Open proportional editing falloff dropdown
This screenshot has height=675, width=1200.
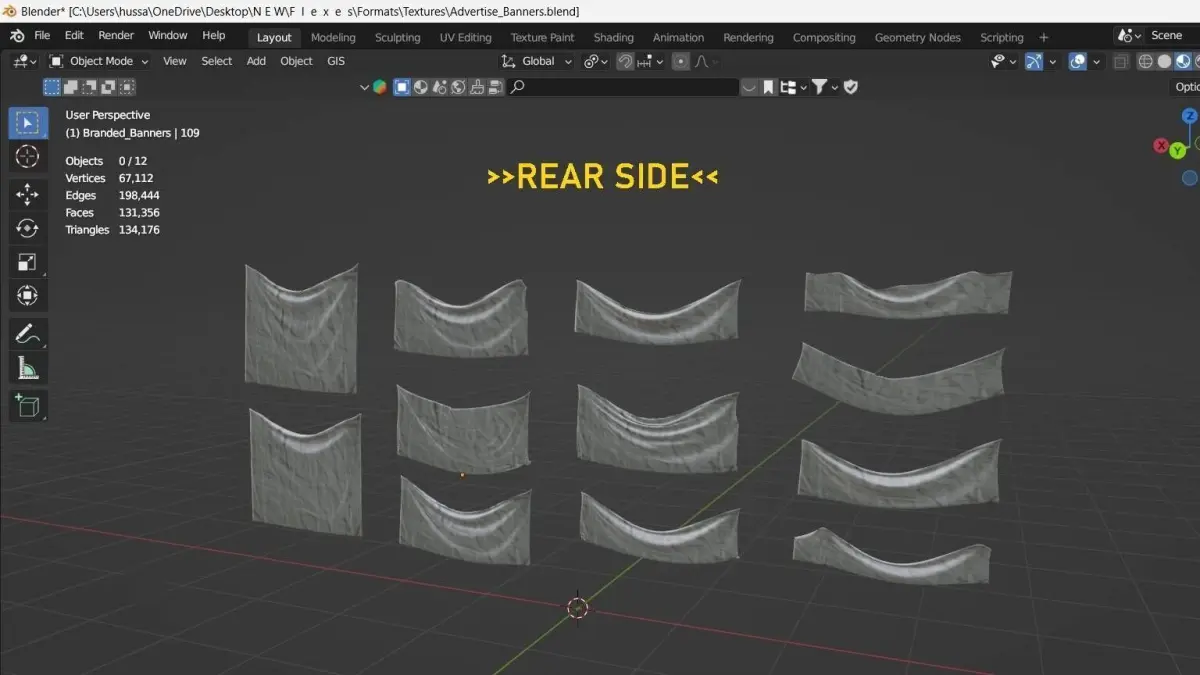[x=705, y=61]
